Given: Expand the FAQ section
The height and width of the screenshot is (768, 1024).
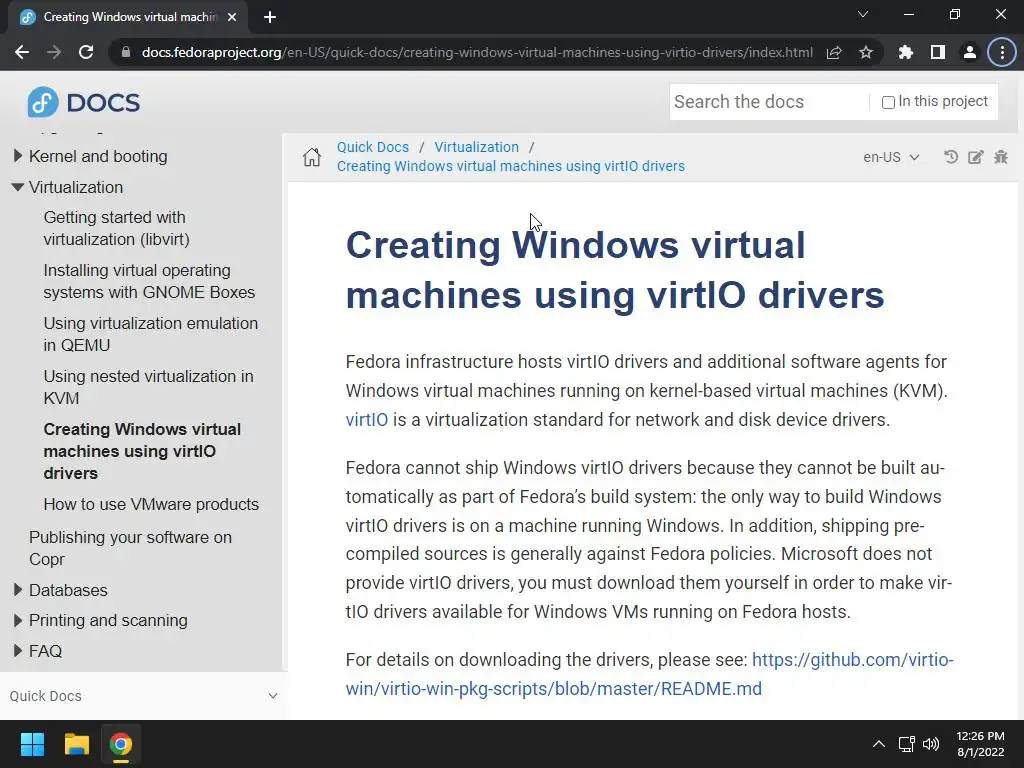Looking at the screenshot, I should 18,650.
